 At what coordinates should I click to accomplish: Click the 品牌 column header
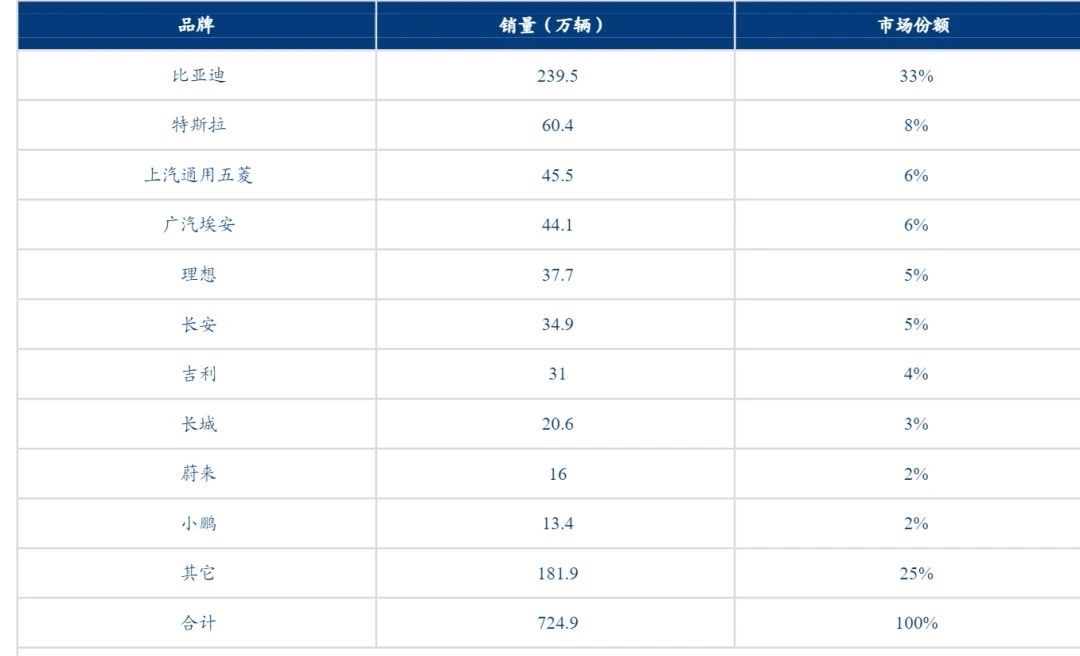pos(196,25)
